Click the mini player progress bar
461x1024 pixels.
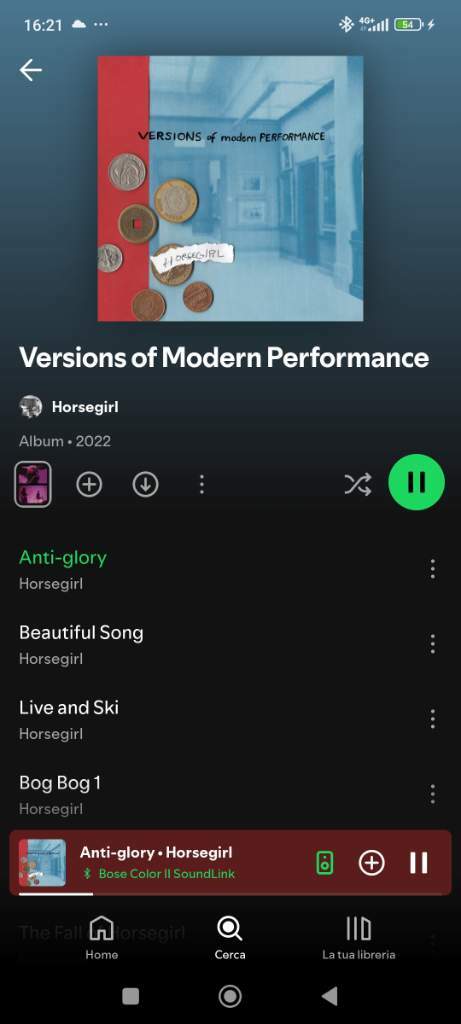pyautogui.click(x=230, y=893)
